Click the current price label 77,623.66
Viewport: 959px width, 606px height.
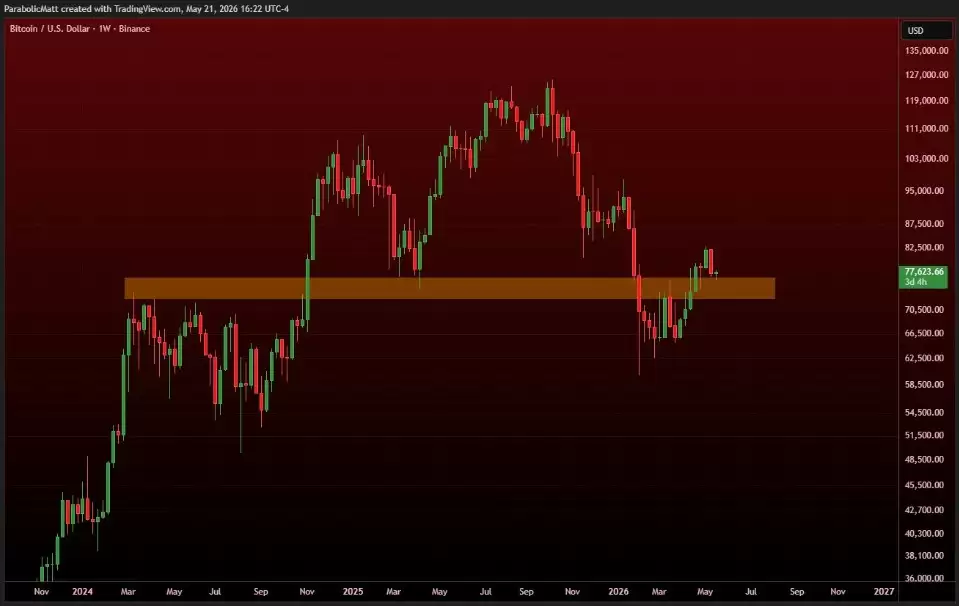(924, 272)
